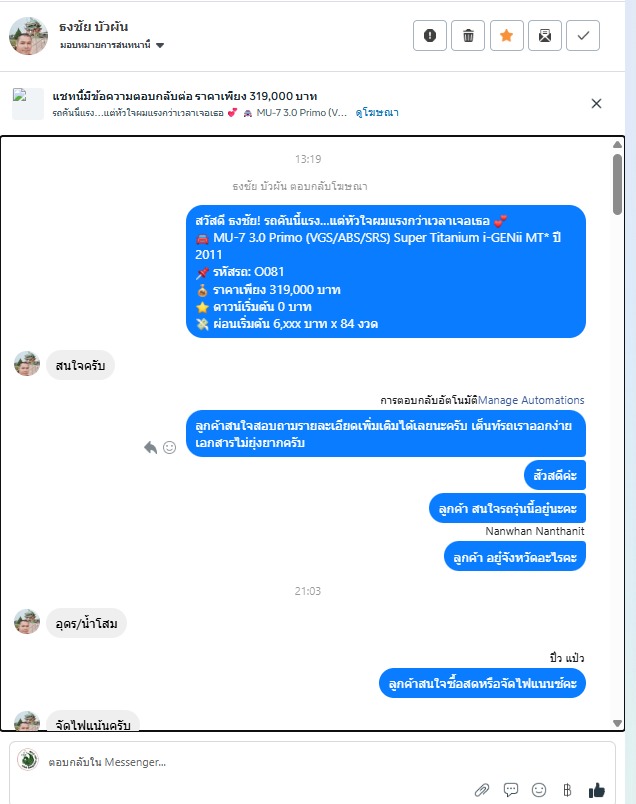Expand the มอบหมายการสนทนานี้ assignment dropdown

pyautogui.click(x=112, y=45)
